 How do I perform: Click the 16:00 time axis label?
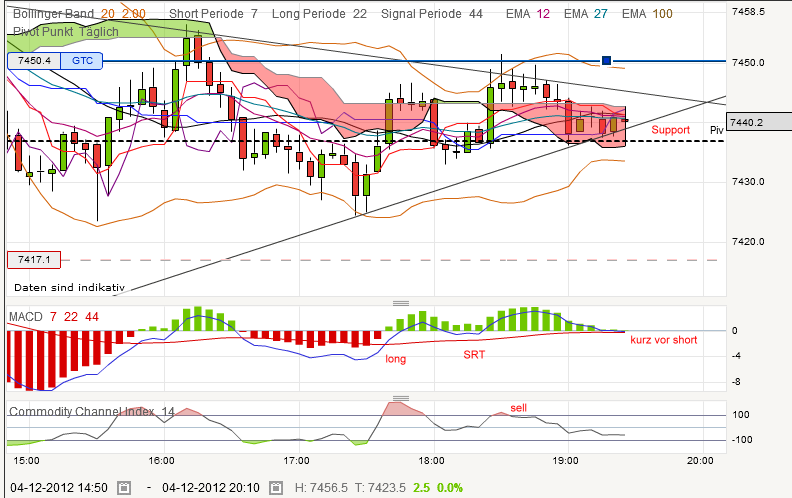coord(162,460)
